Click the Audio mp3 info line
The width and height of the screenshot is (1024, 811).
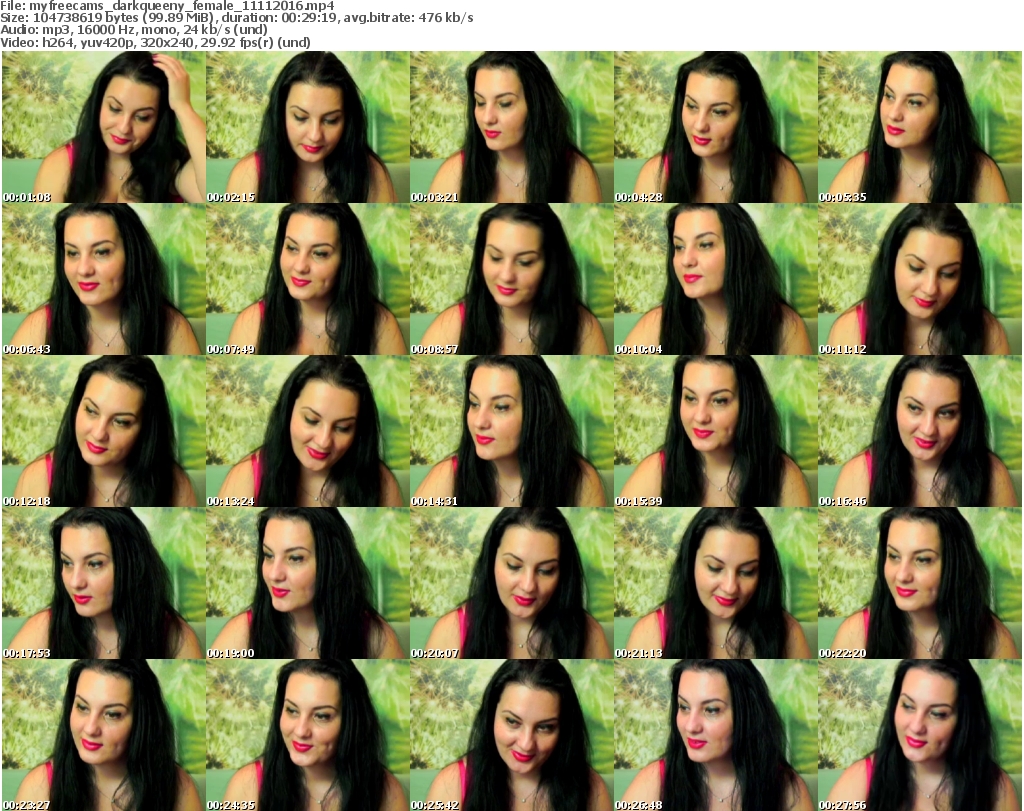point(134,30)
